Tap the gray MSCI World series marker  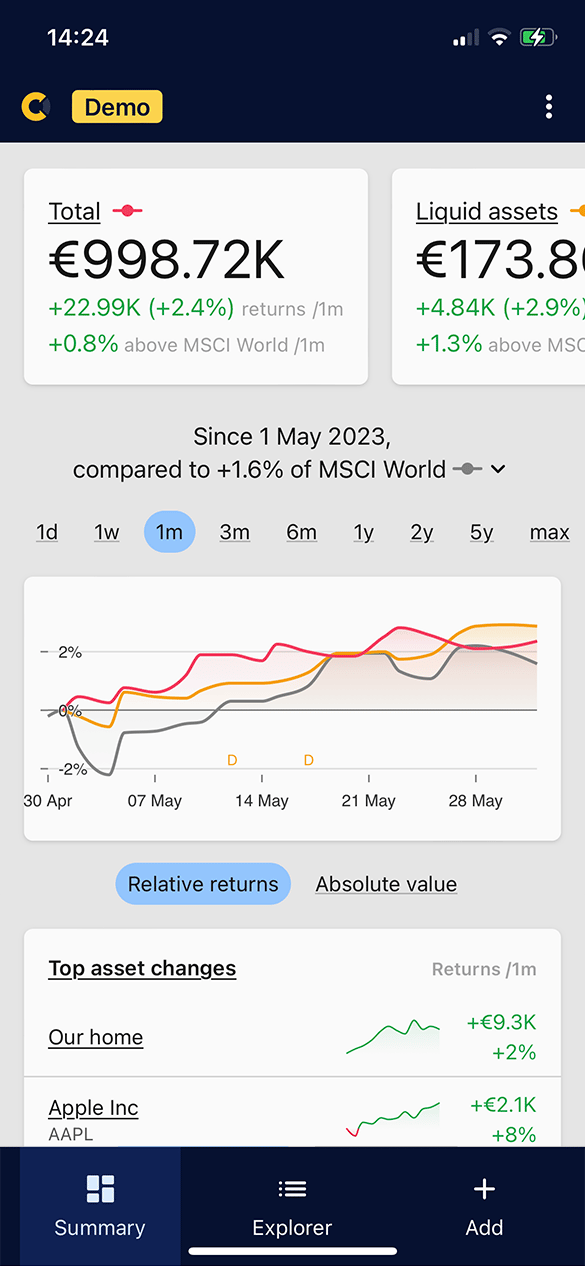[467, 469]
